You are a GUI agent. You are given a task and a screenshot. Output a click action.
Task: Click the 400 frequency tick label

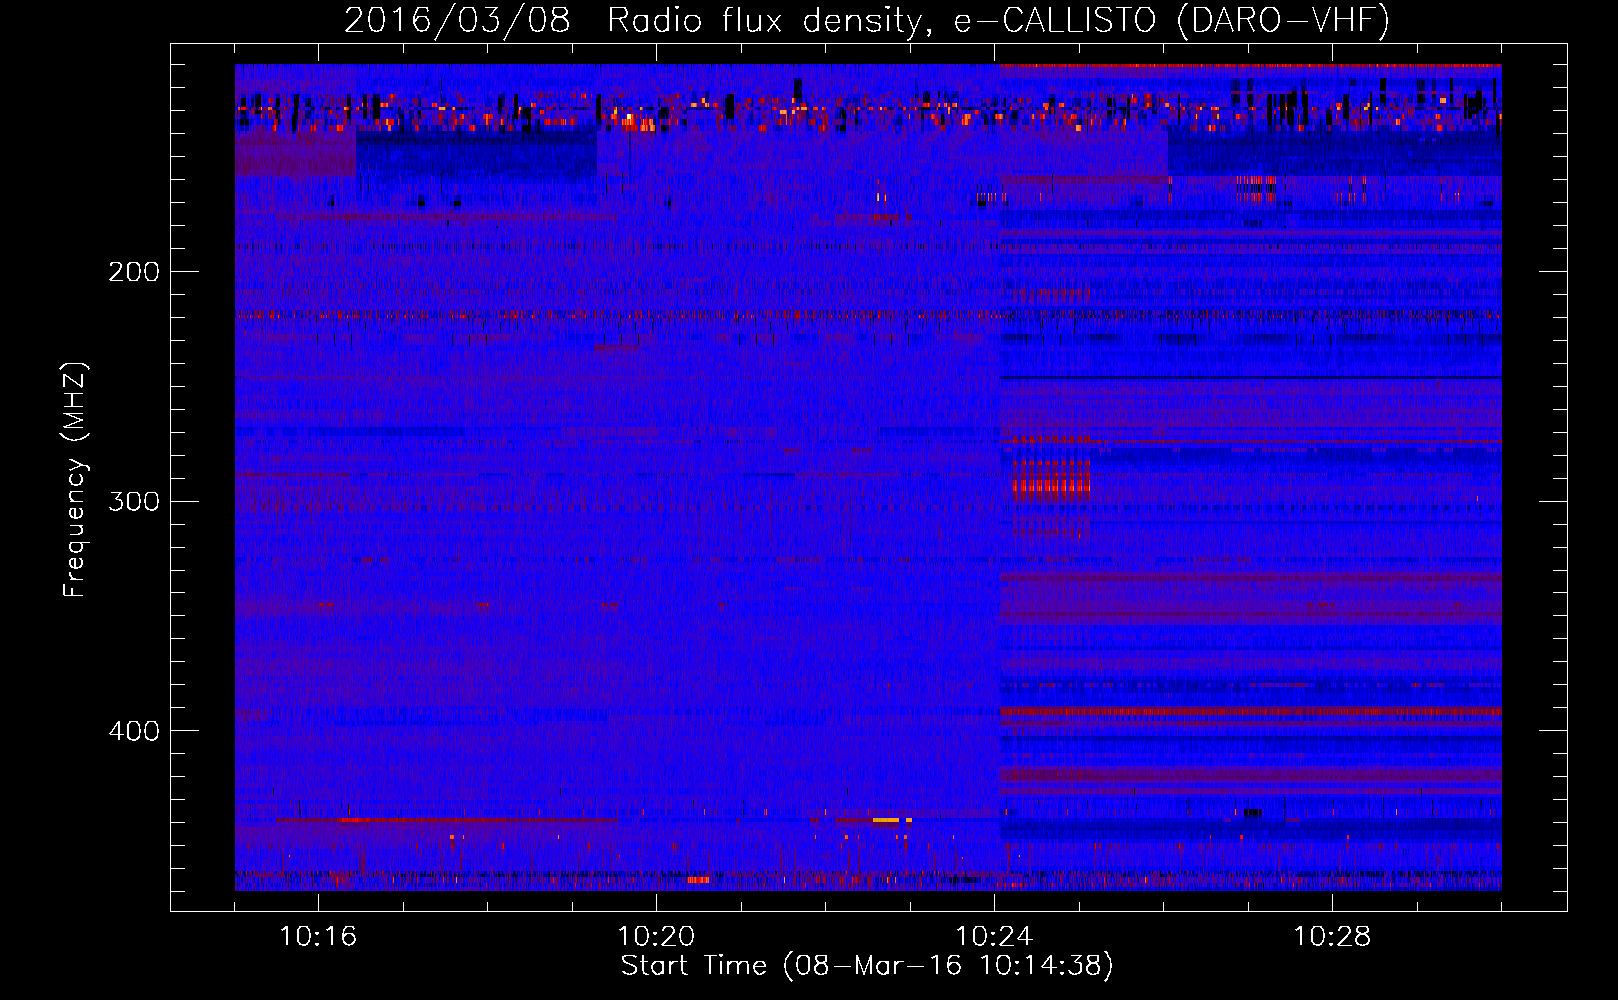pyautogui.click(x=134, y=731)
